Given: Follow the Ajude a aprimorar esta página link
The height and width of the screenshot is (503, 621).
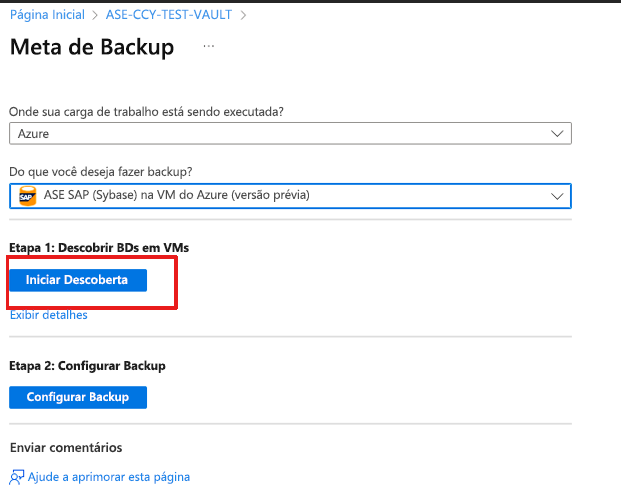Looking at the screenshot, I should click(x=109, y=477).
